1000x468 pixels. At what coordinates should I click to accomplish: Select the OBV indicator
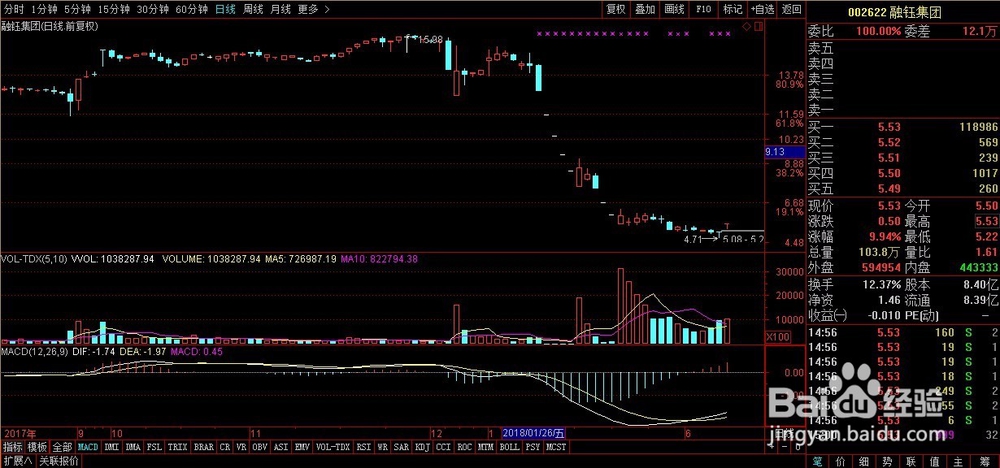click(x=261, y=447)
